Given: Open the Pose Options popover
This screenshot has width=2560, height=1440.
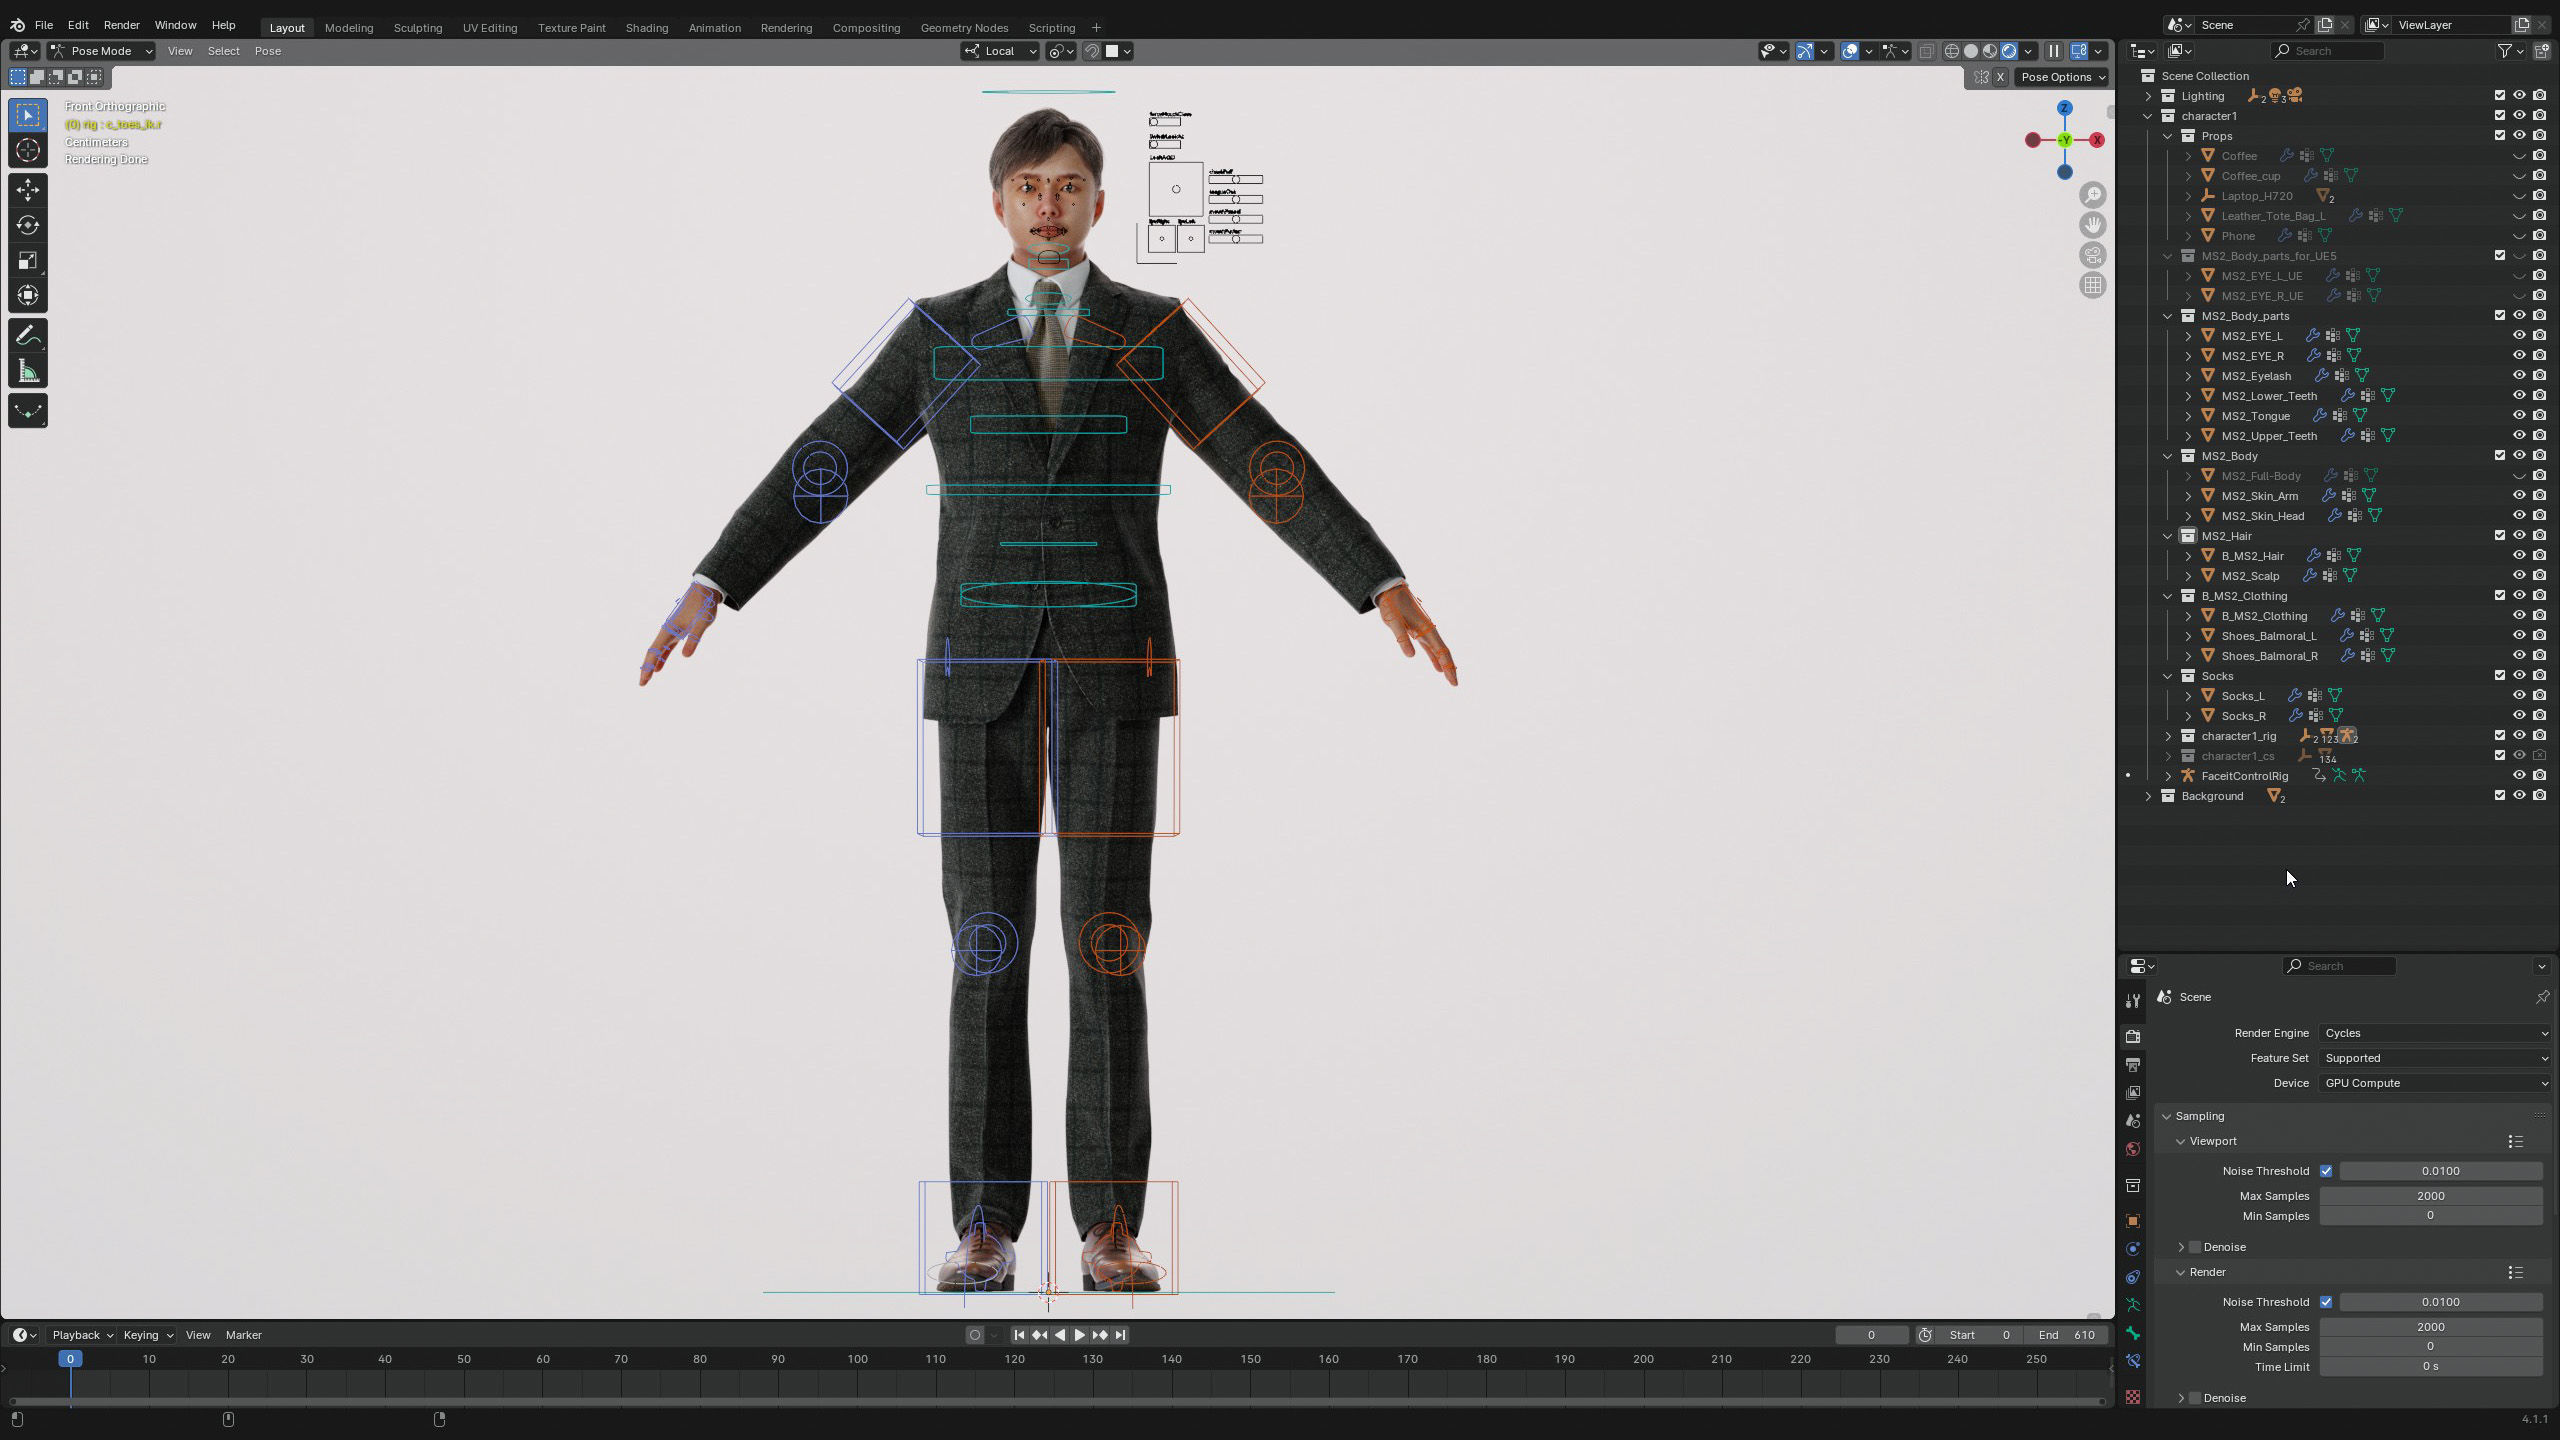Looking at the screenshot, I should click(x=2063, y=77).
